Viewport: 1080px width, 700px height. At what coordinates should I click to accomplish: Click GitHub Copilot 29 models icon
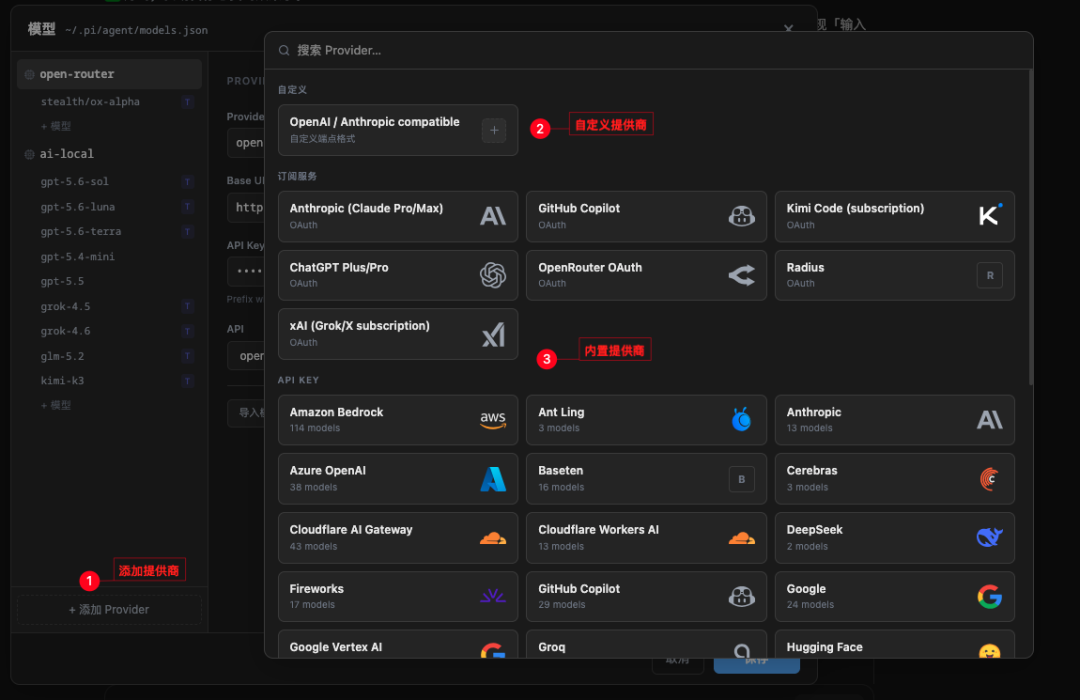pos(741,597)
